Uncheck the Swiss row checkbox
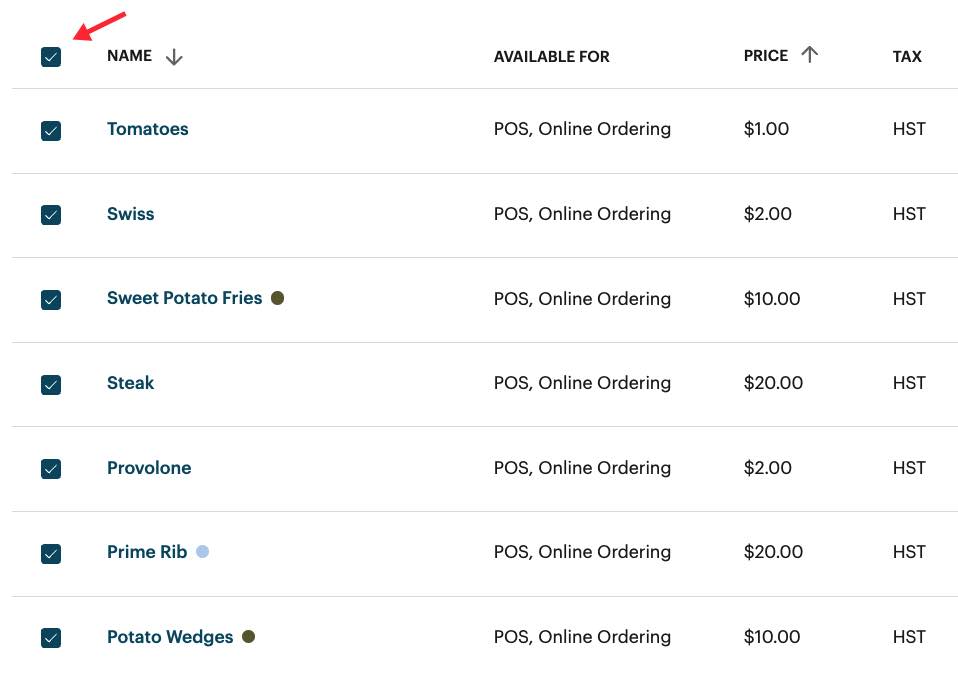The height and width of the screenshot is (676, 958). (51, 215)
